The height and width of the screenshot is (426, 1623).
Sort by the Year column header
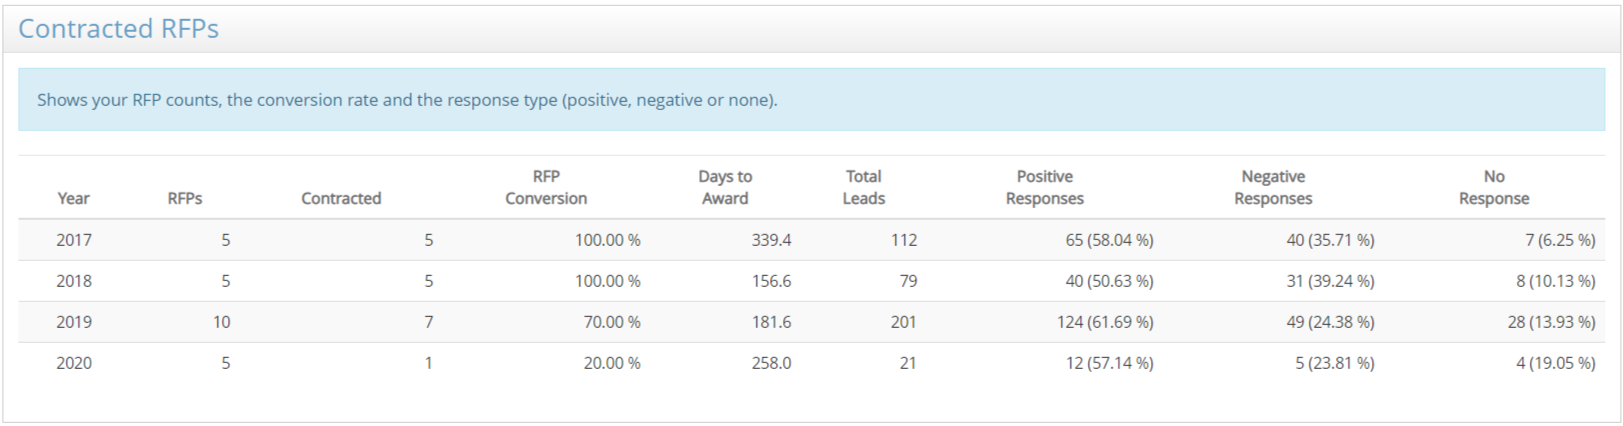[73, 198]
